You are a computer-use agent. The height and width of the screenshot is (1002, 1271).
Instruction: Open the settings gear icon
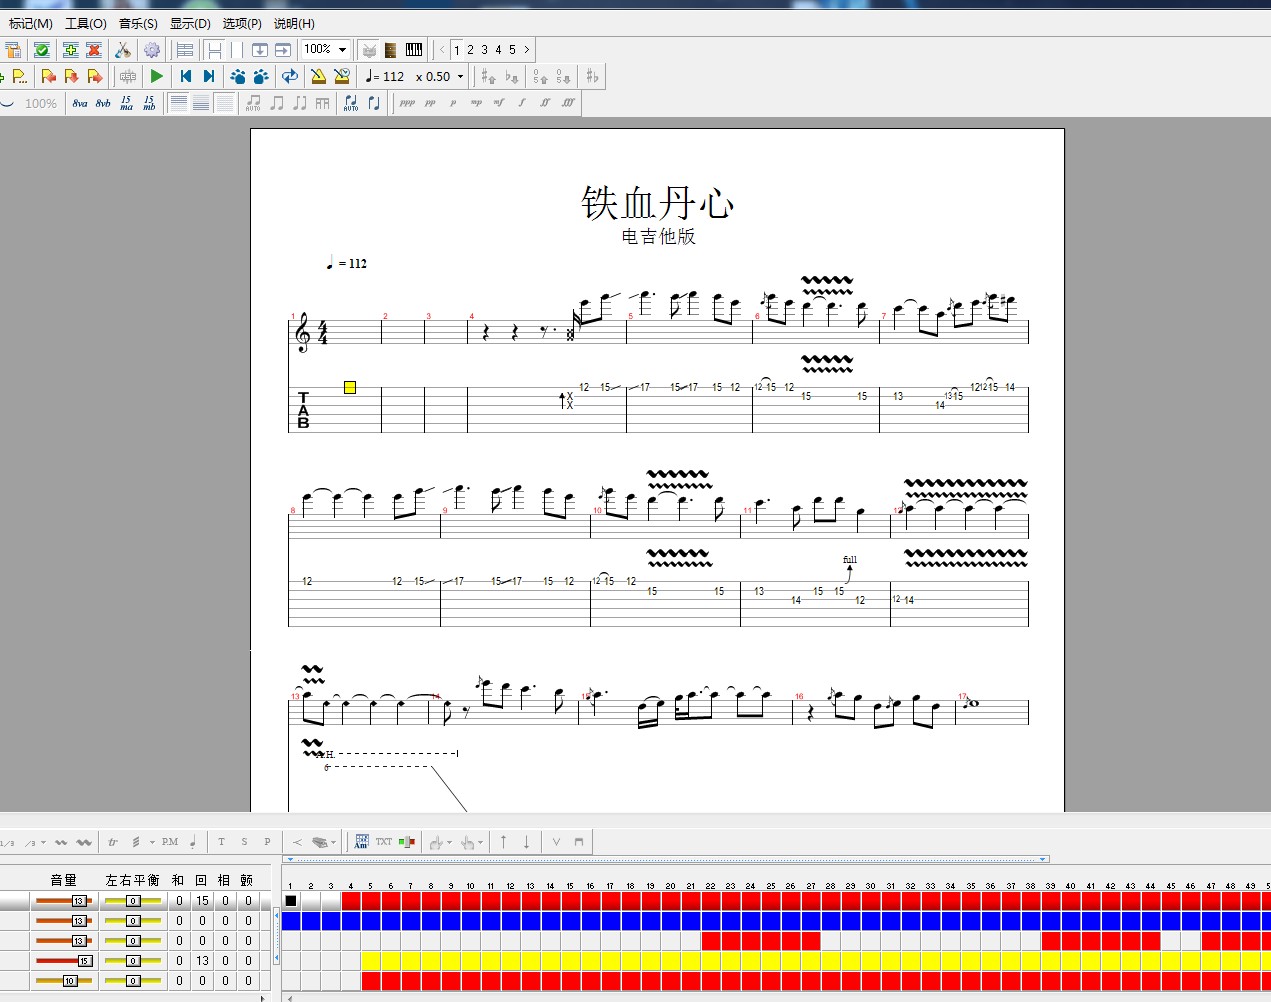click(x=154, y=50)
